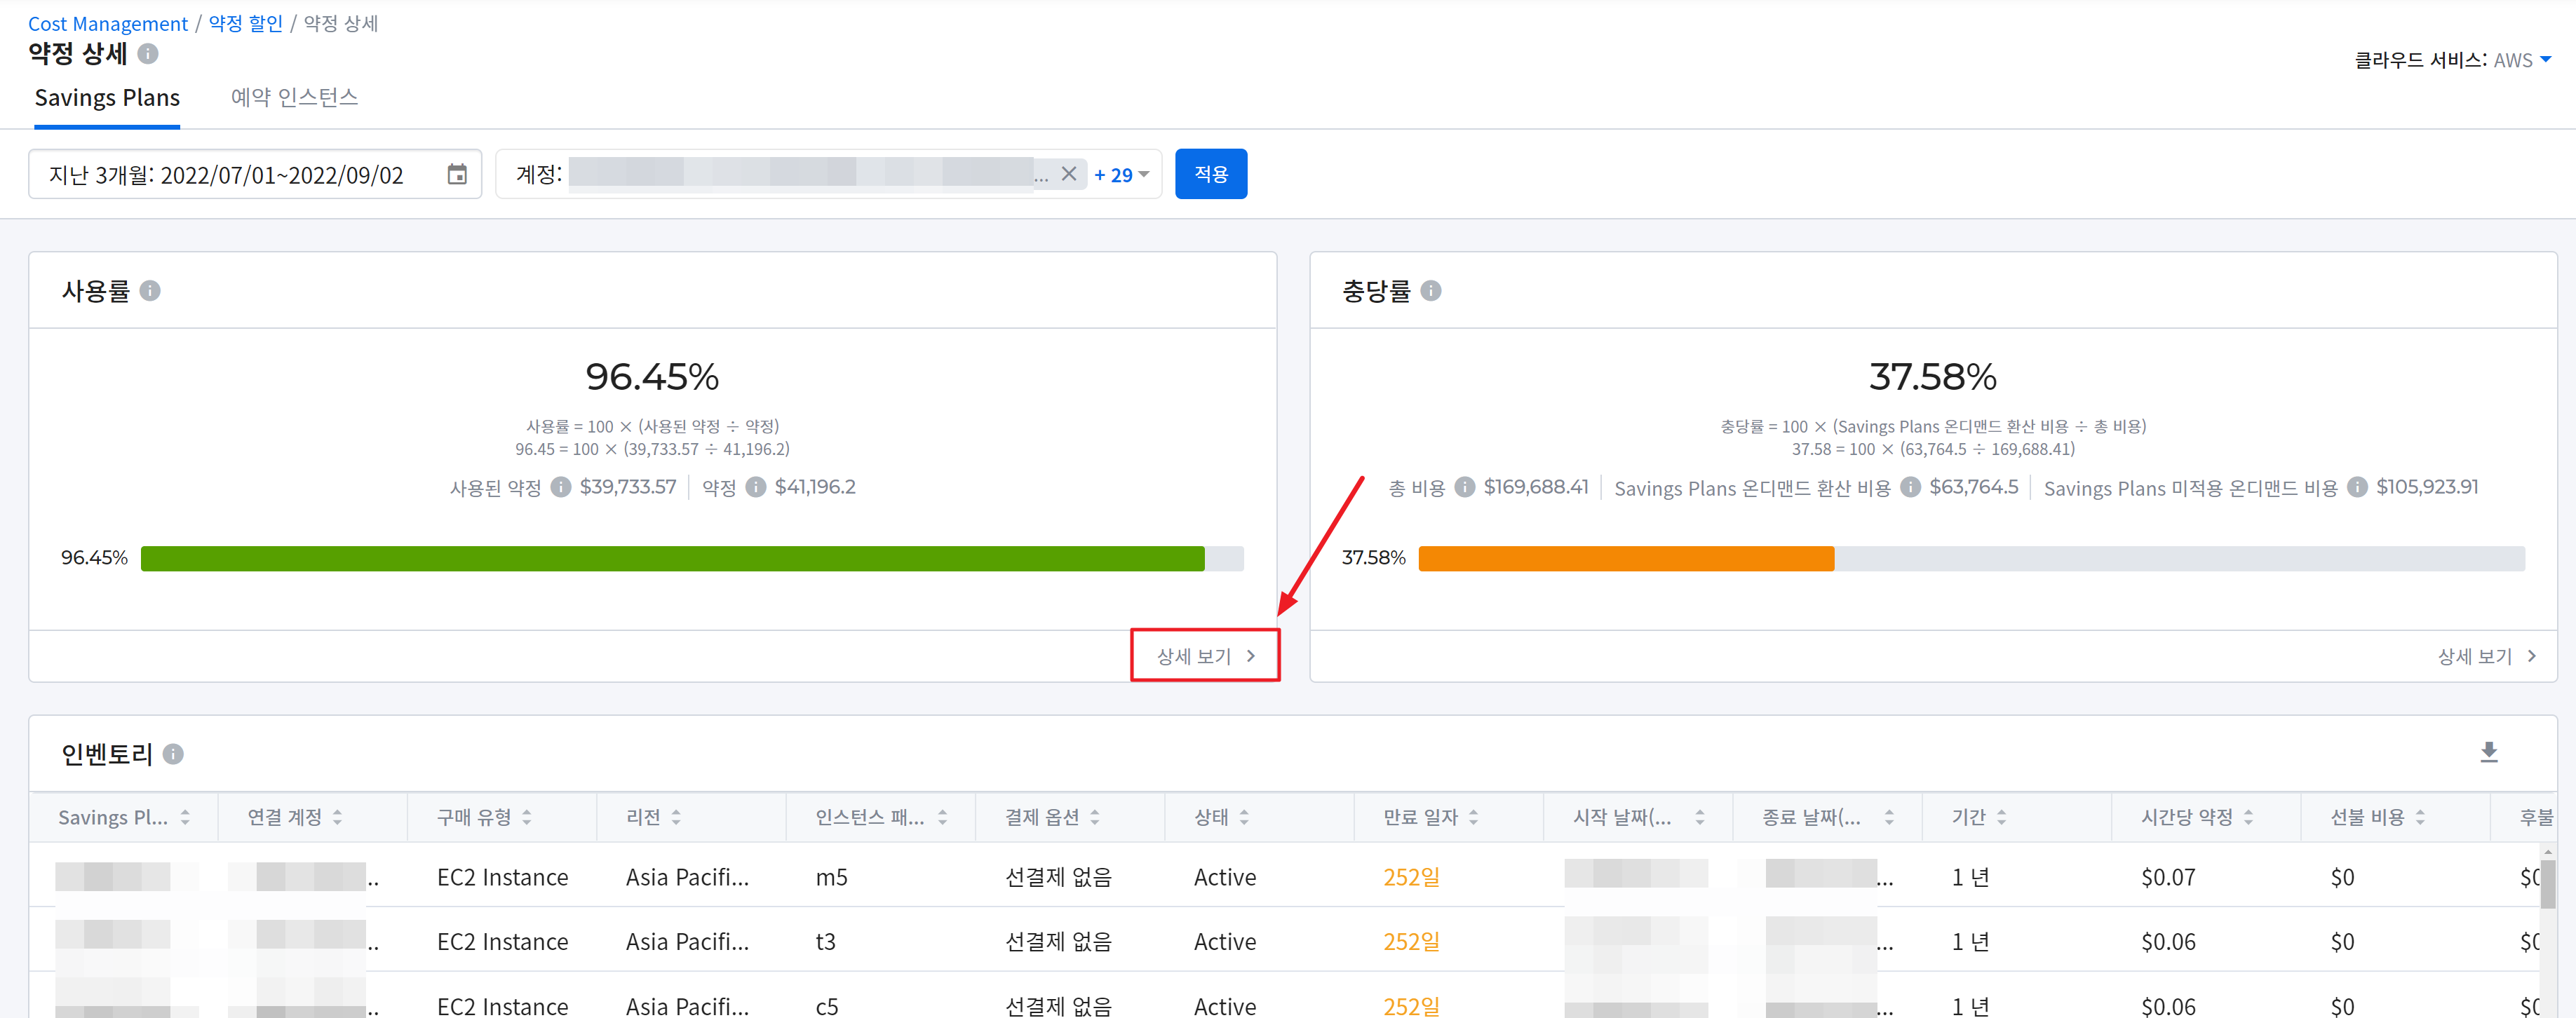Clear selected account with X icon

click(1068, 174)
